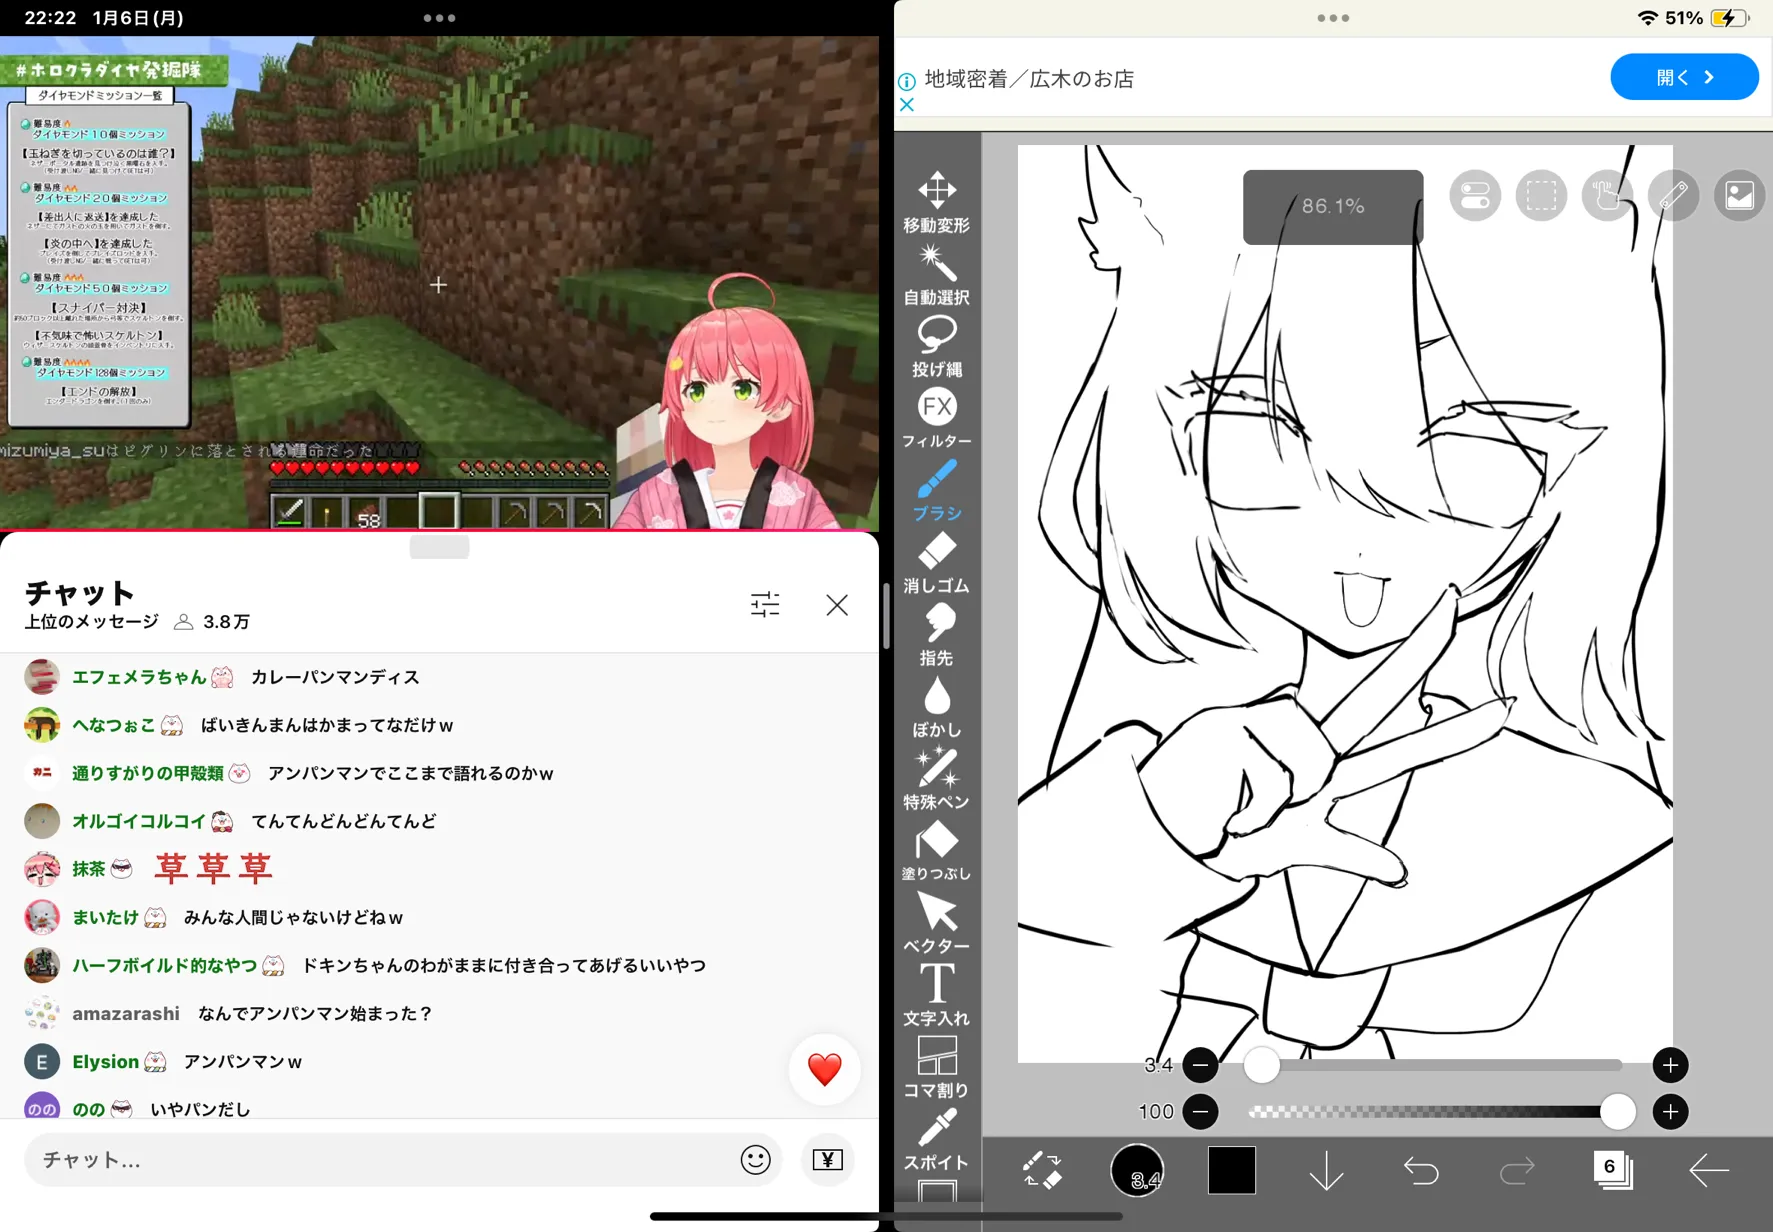This screenshot has width=1773, height=1232.
Task: Decrease brush thickness with minus button
Action: tap(1200, 1065)
